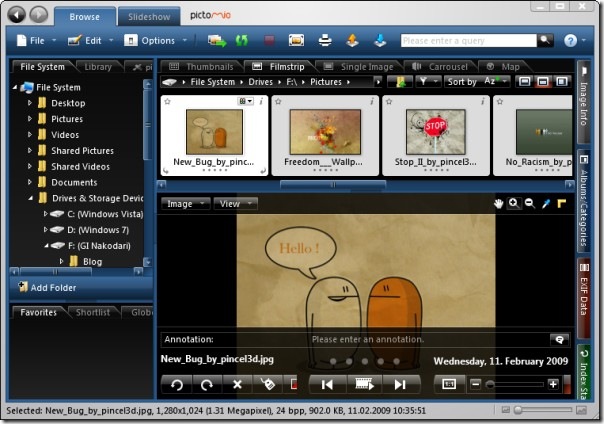Image resolution: width=604 pixels, height=424 pixels.
Task: Open the Sort by dropdown
Action: tap(477, 82)
